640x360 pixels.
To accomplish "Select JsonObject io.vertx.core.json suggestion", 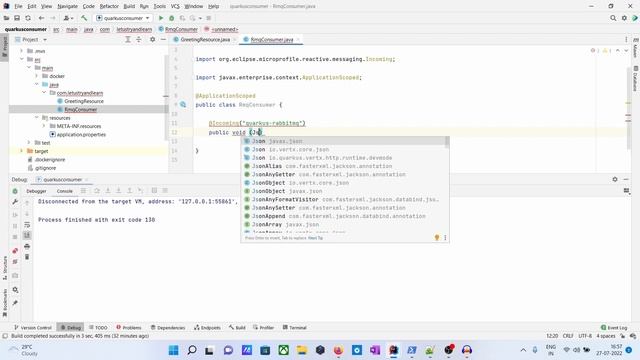I will (345, 182).
